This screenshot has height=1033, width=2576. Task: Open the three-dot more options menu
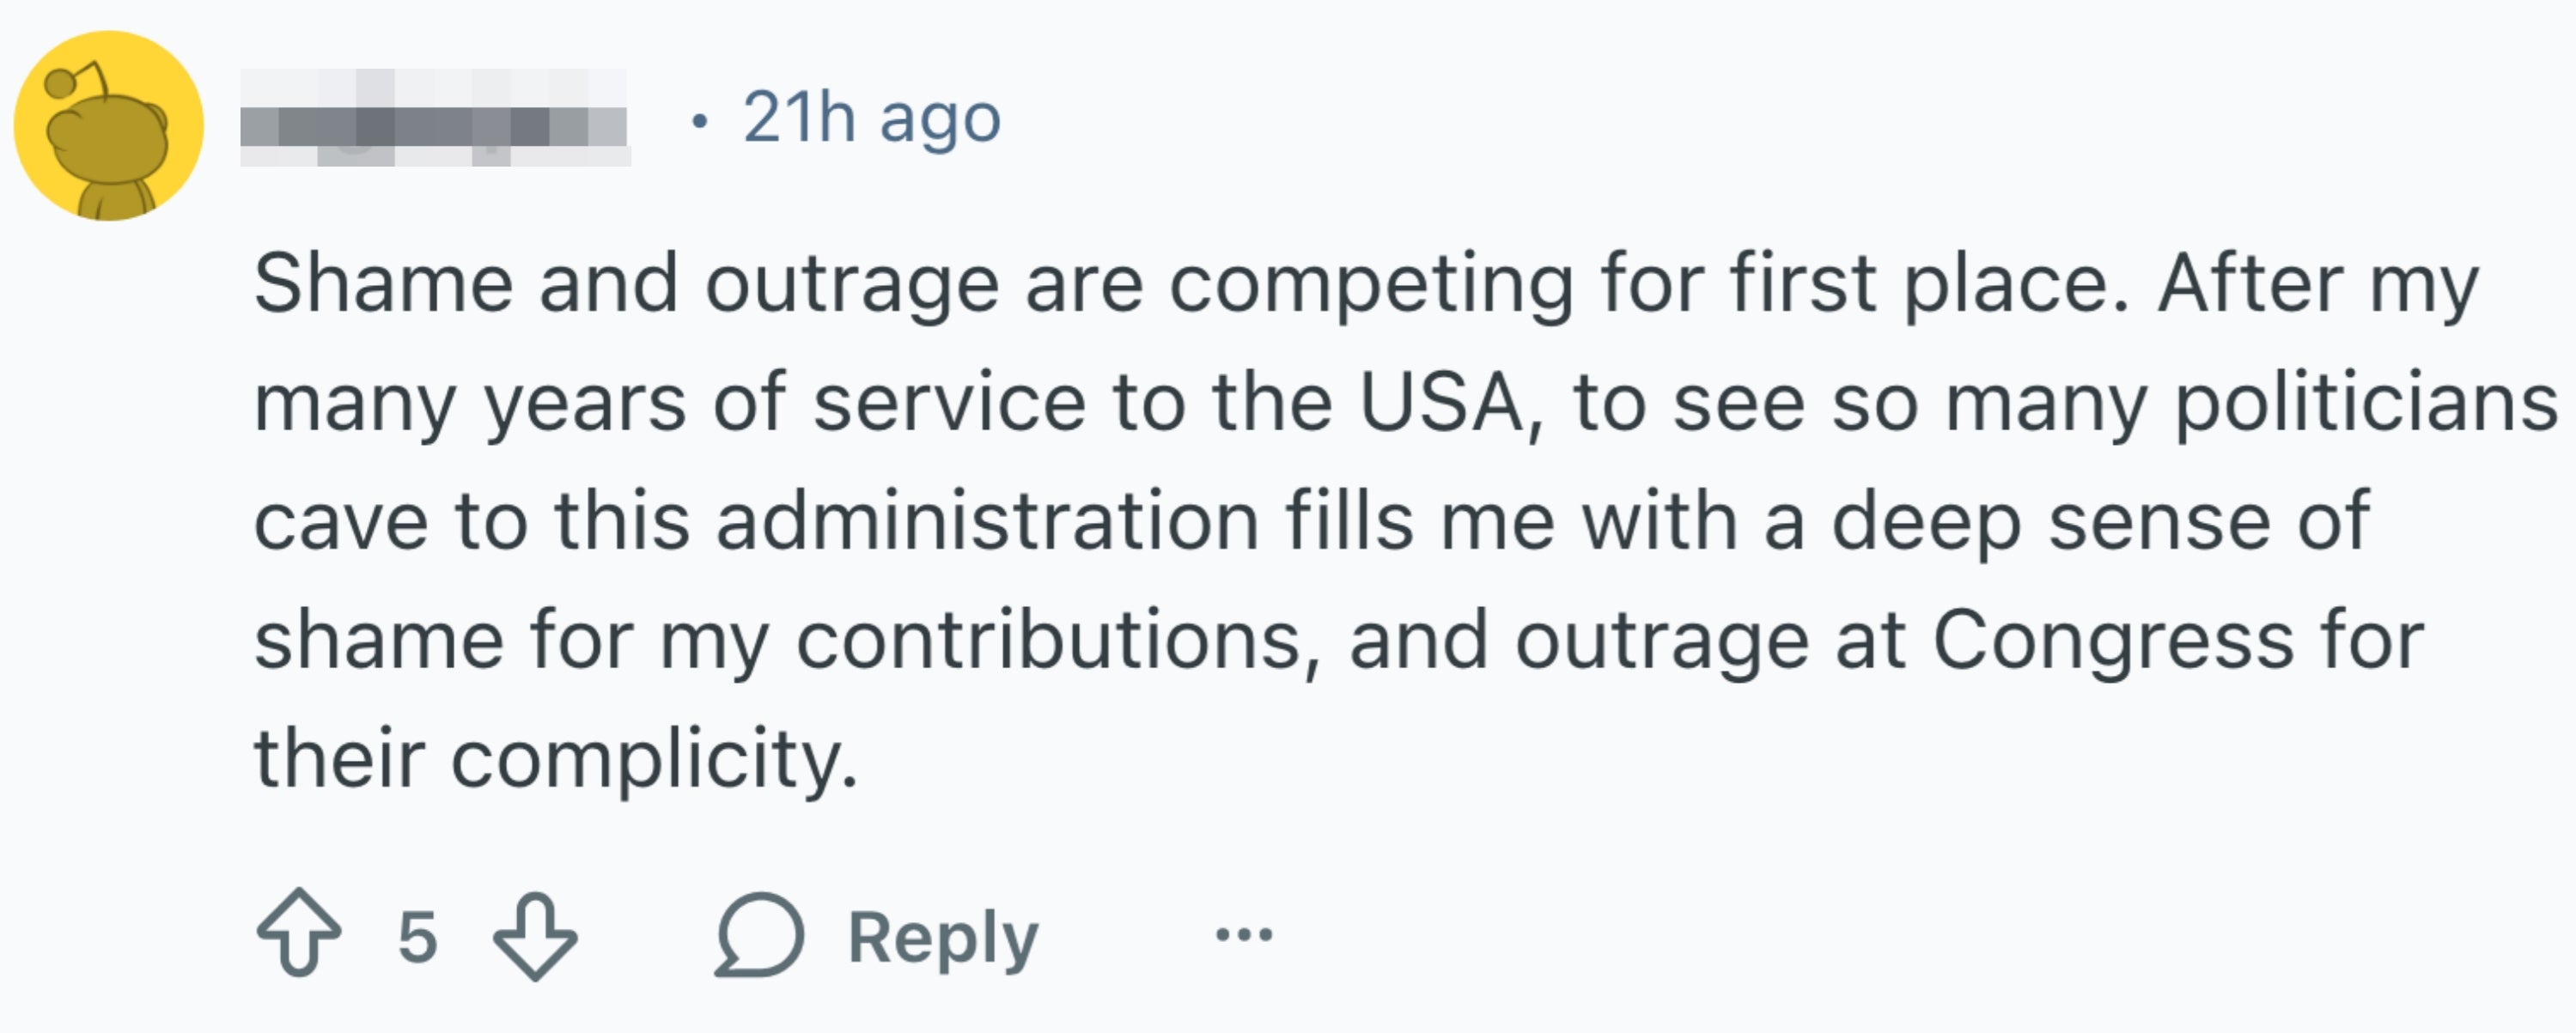click(x=1243, y=935)
